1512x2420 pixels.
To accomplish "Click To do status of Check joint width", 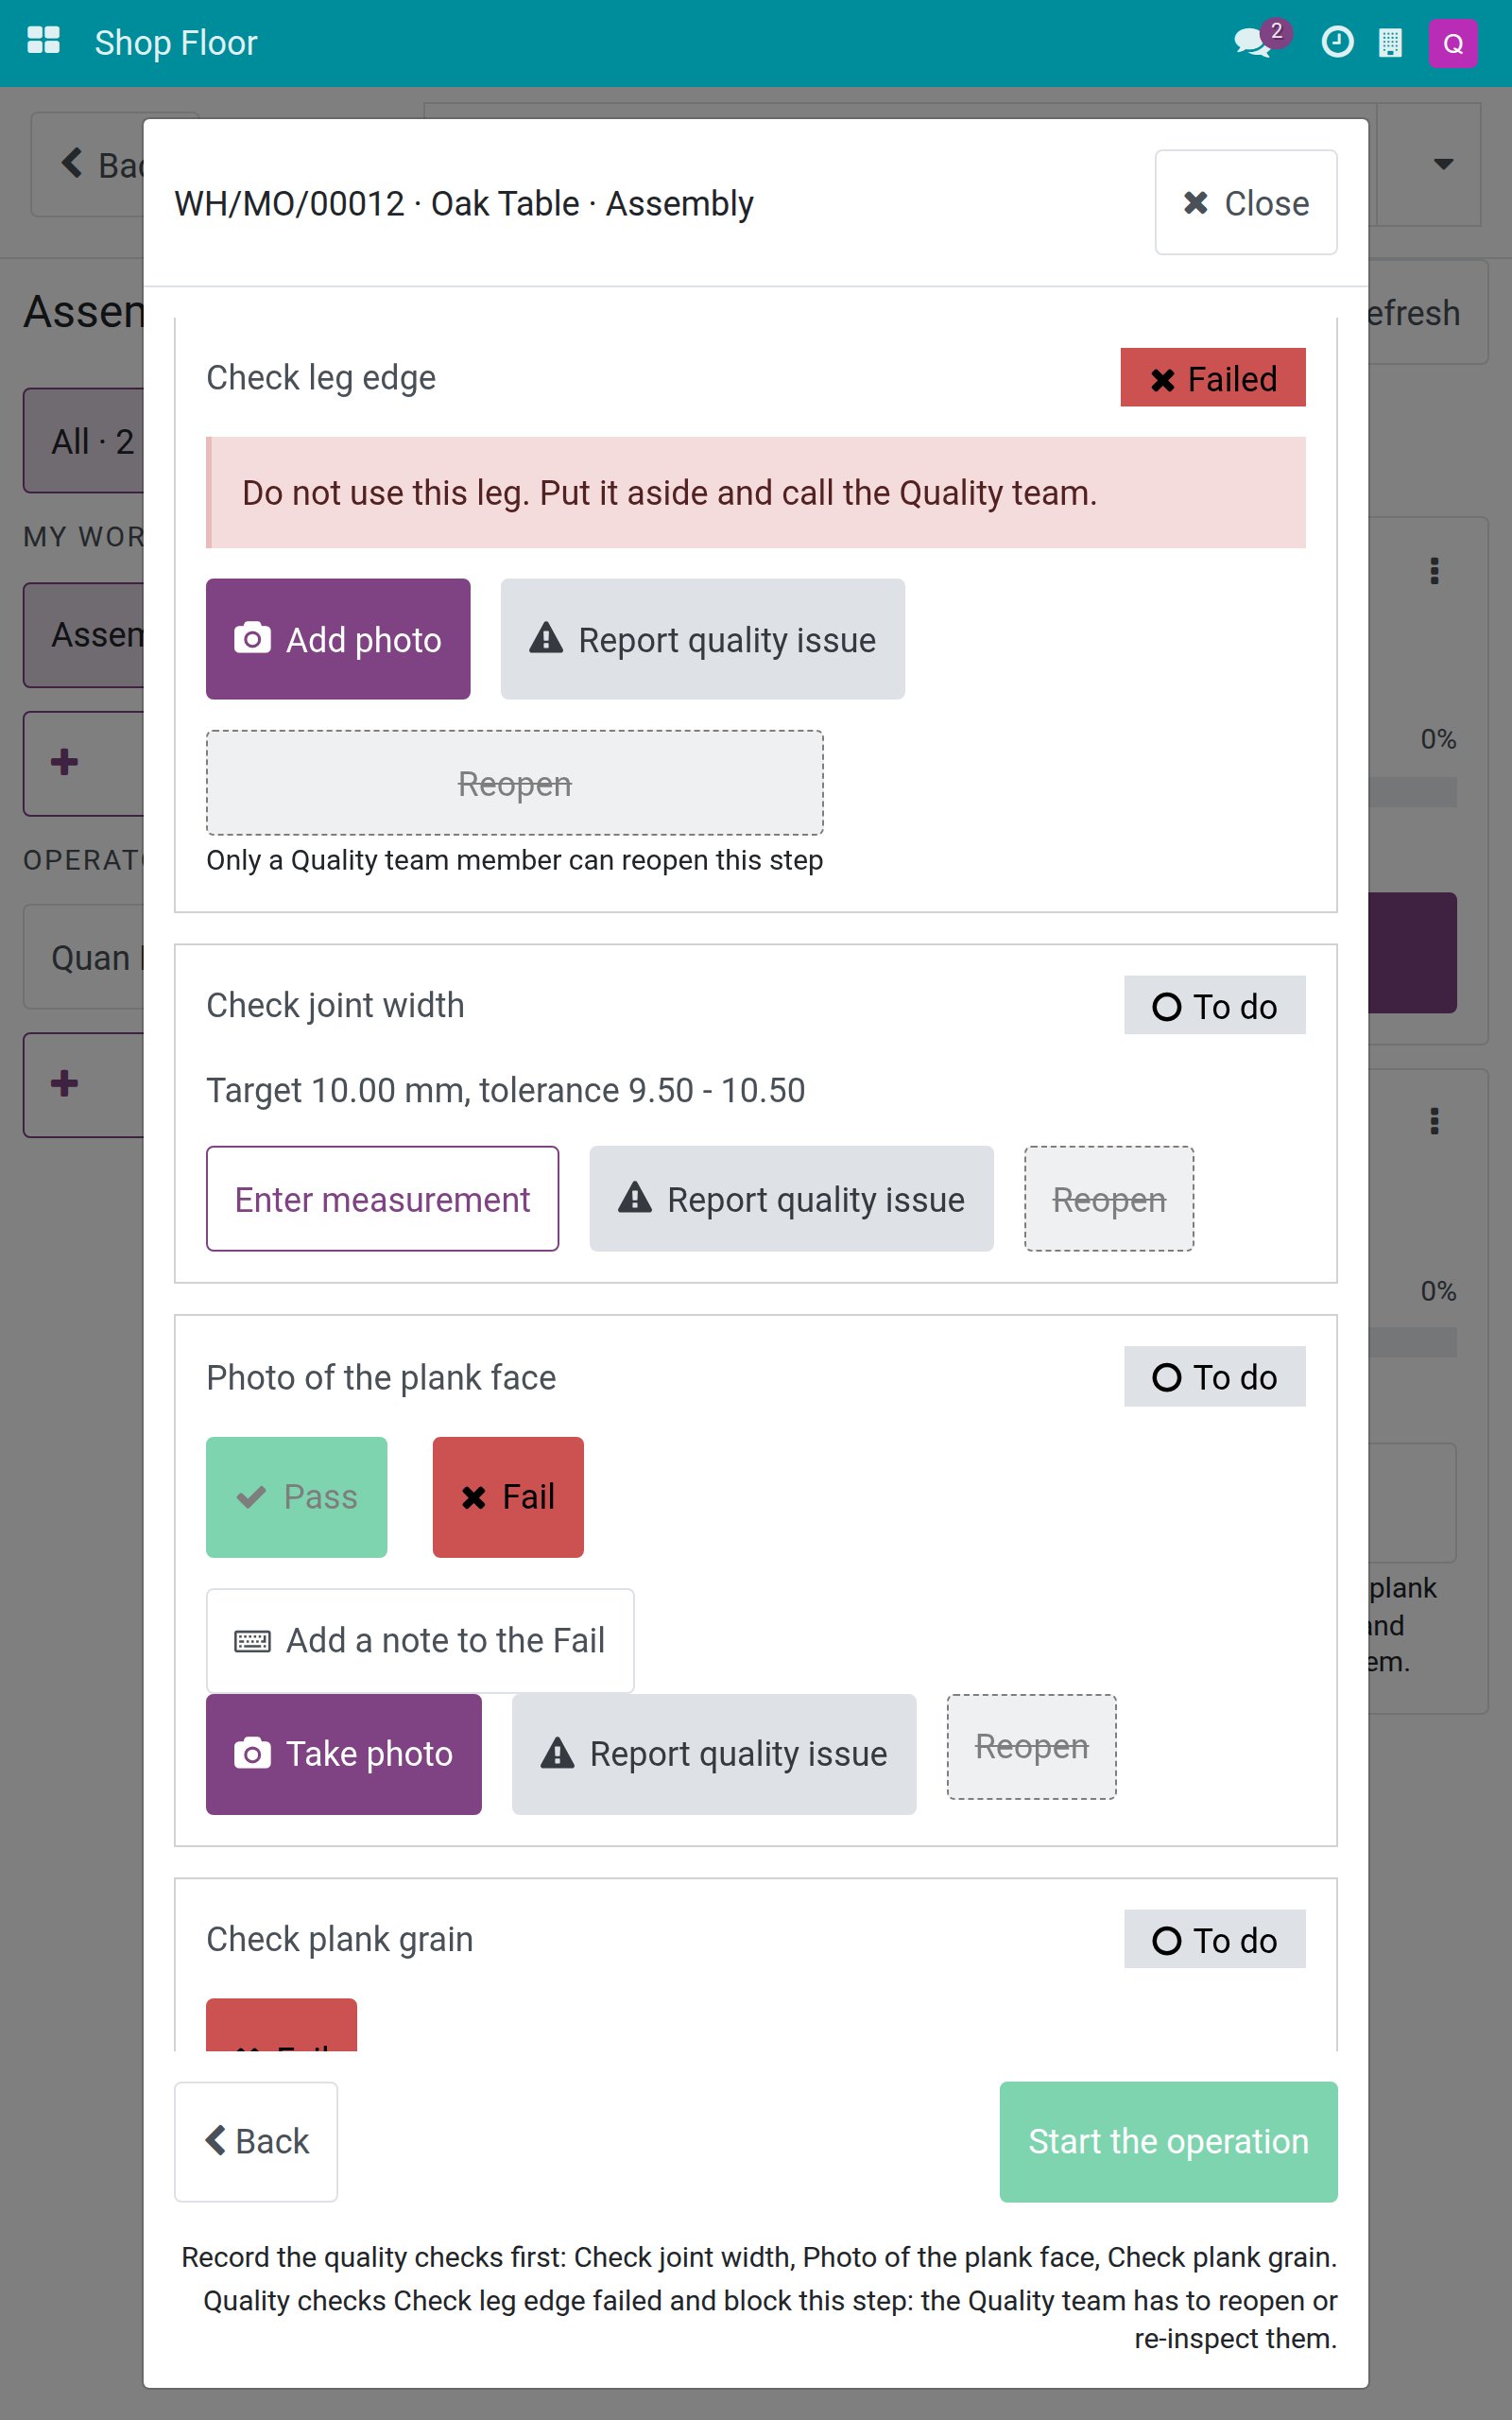I will 1214,1005.
